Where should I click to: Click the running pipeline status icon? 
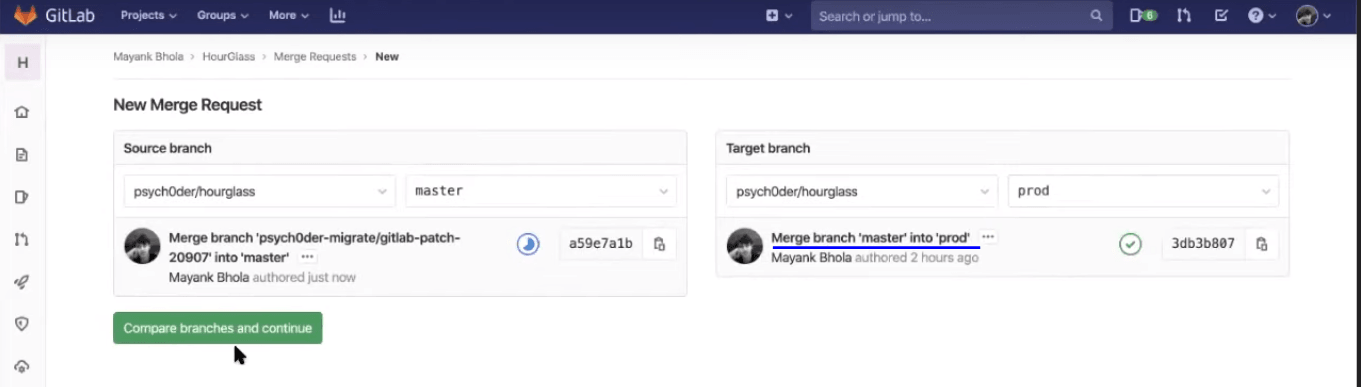click(x=528, y=244)
